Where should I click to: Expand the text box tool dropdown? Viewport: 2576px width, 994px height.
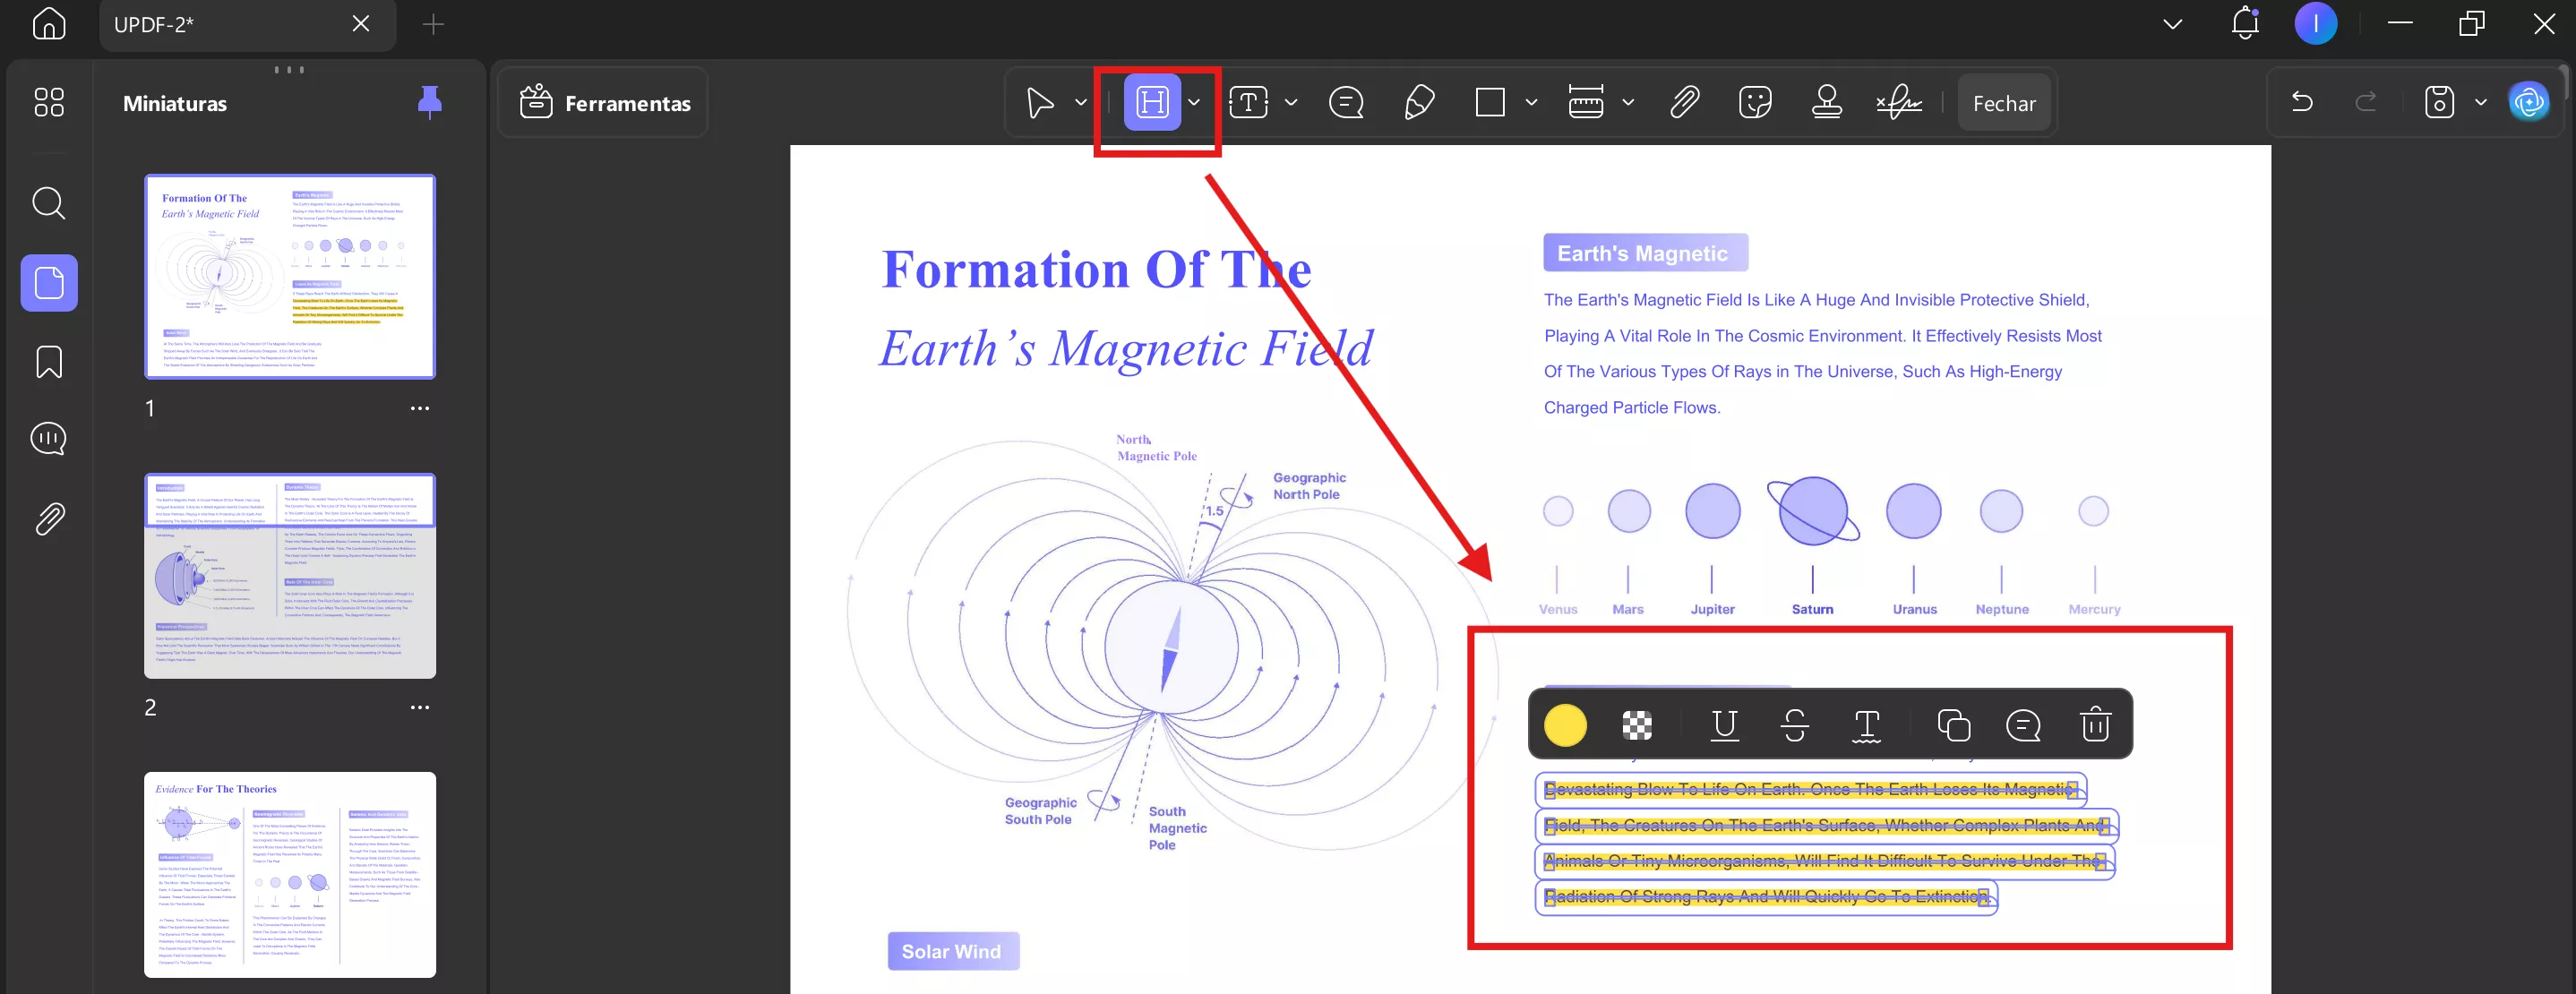pos(1291,102)
